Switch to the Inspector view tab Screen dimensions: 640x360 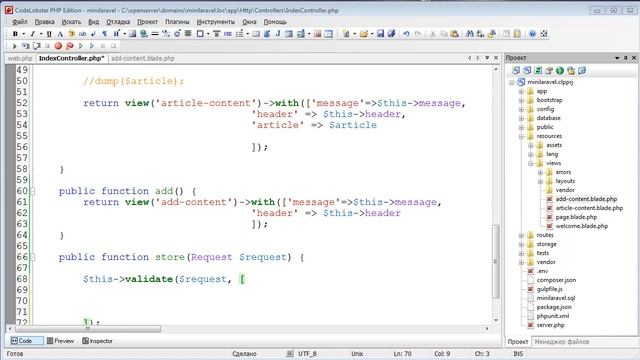coord(97,341)
